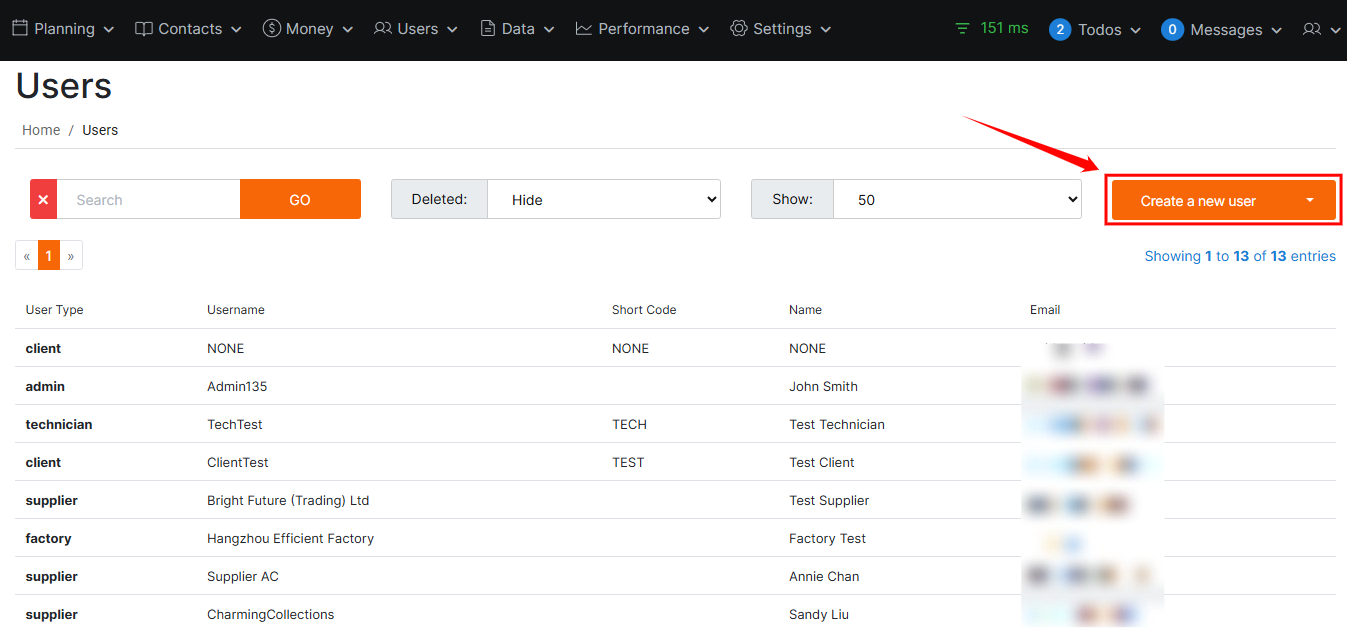Open the Deleted filter dropdown
The height and width of the screenshot is (630, 1347).
point(603,200)
